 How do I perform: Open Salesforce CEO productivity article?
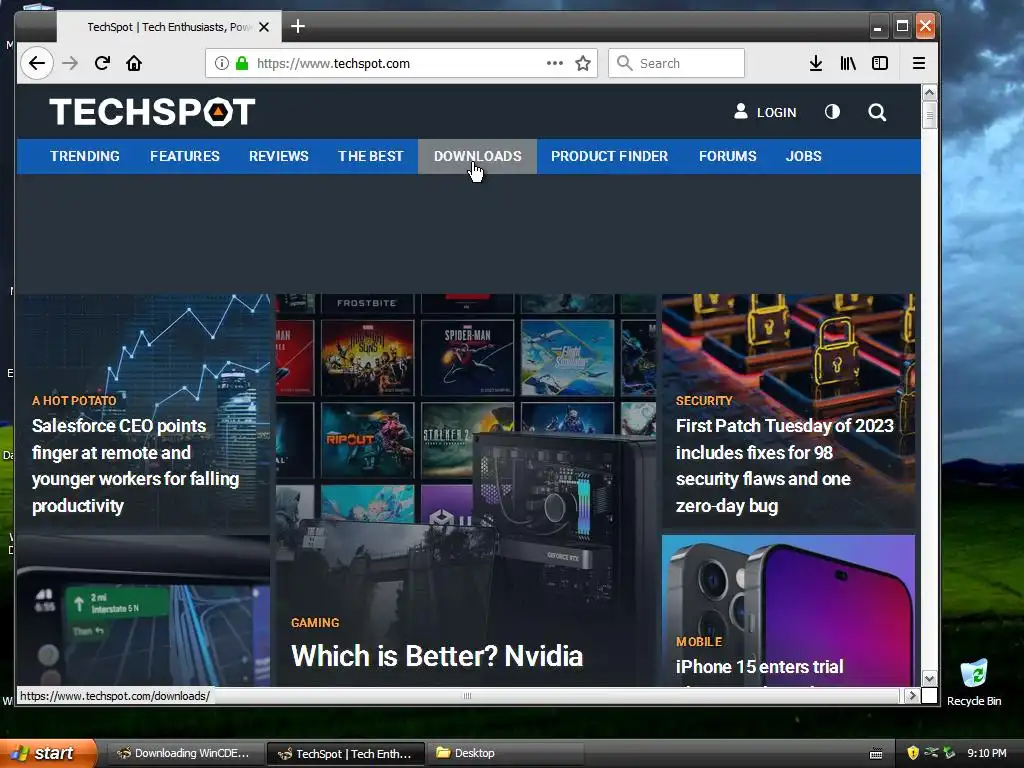(x=136, y=466)
